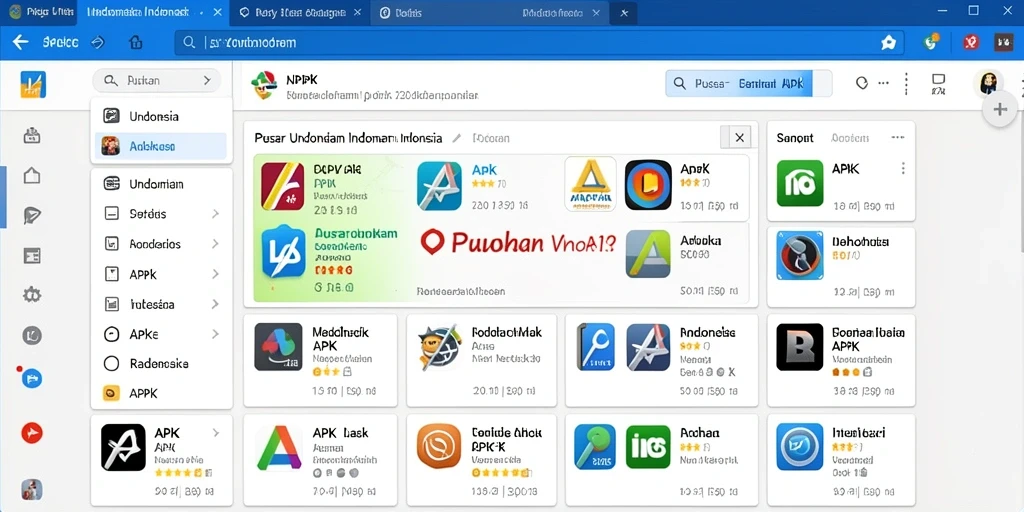Click the red round icon in the left sidebar

point(32,432)
